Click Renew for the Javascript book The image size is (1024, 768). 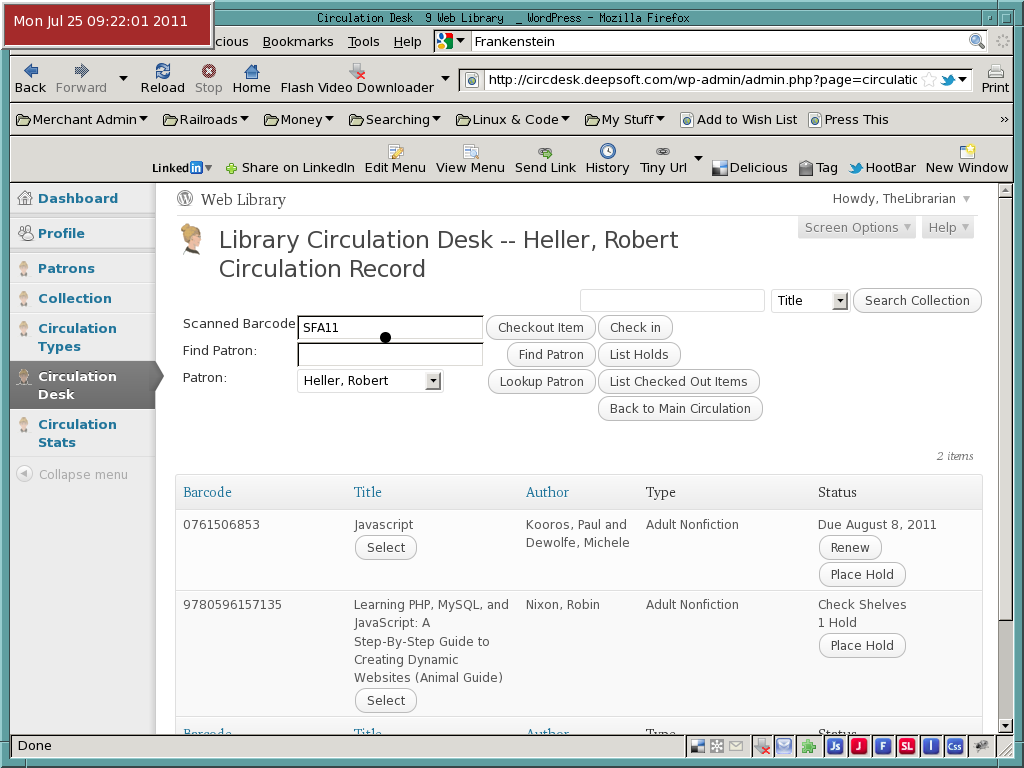tap(850, 548)
